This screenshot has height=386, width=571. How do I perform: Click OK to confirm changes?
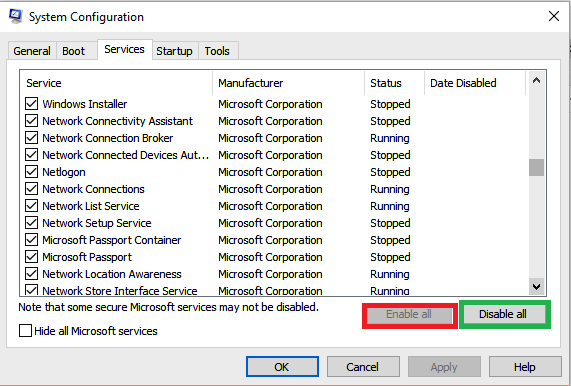coord(282,367)
